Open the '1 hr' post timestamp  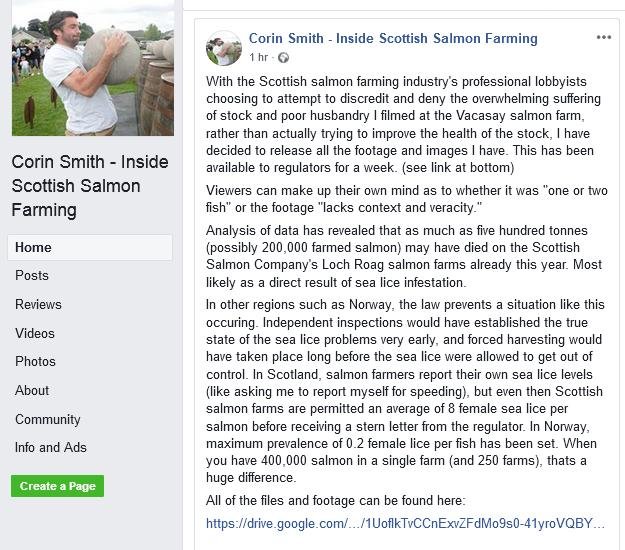259,58
